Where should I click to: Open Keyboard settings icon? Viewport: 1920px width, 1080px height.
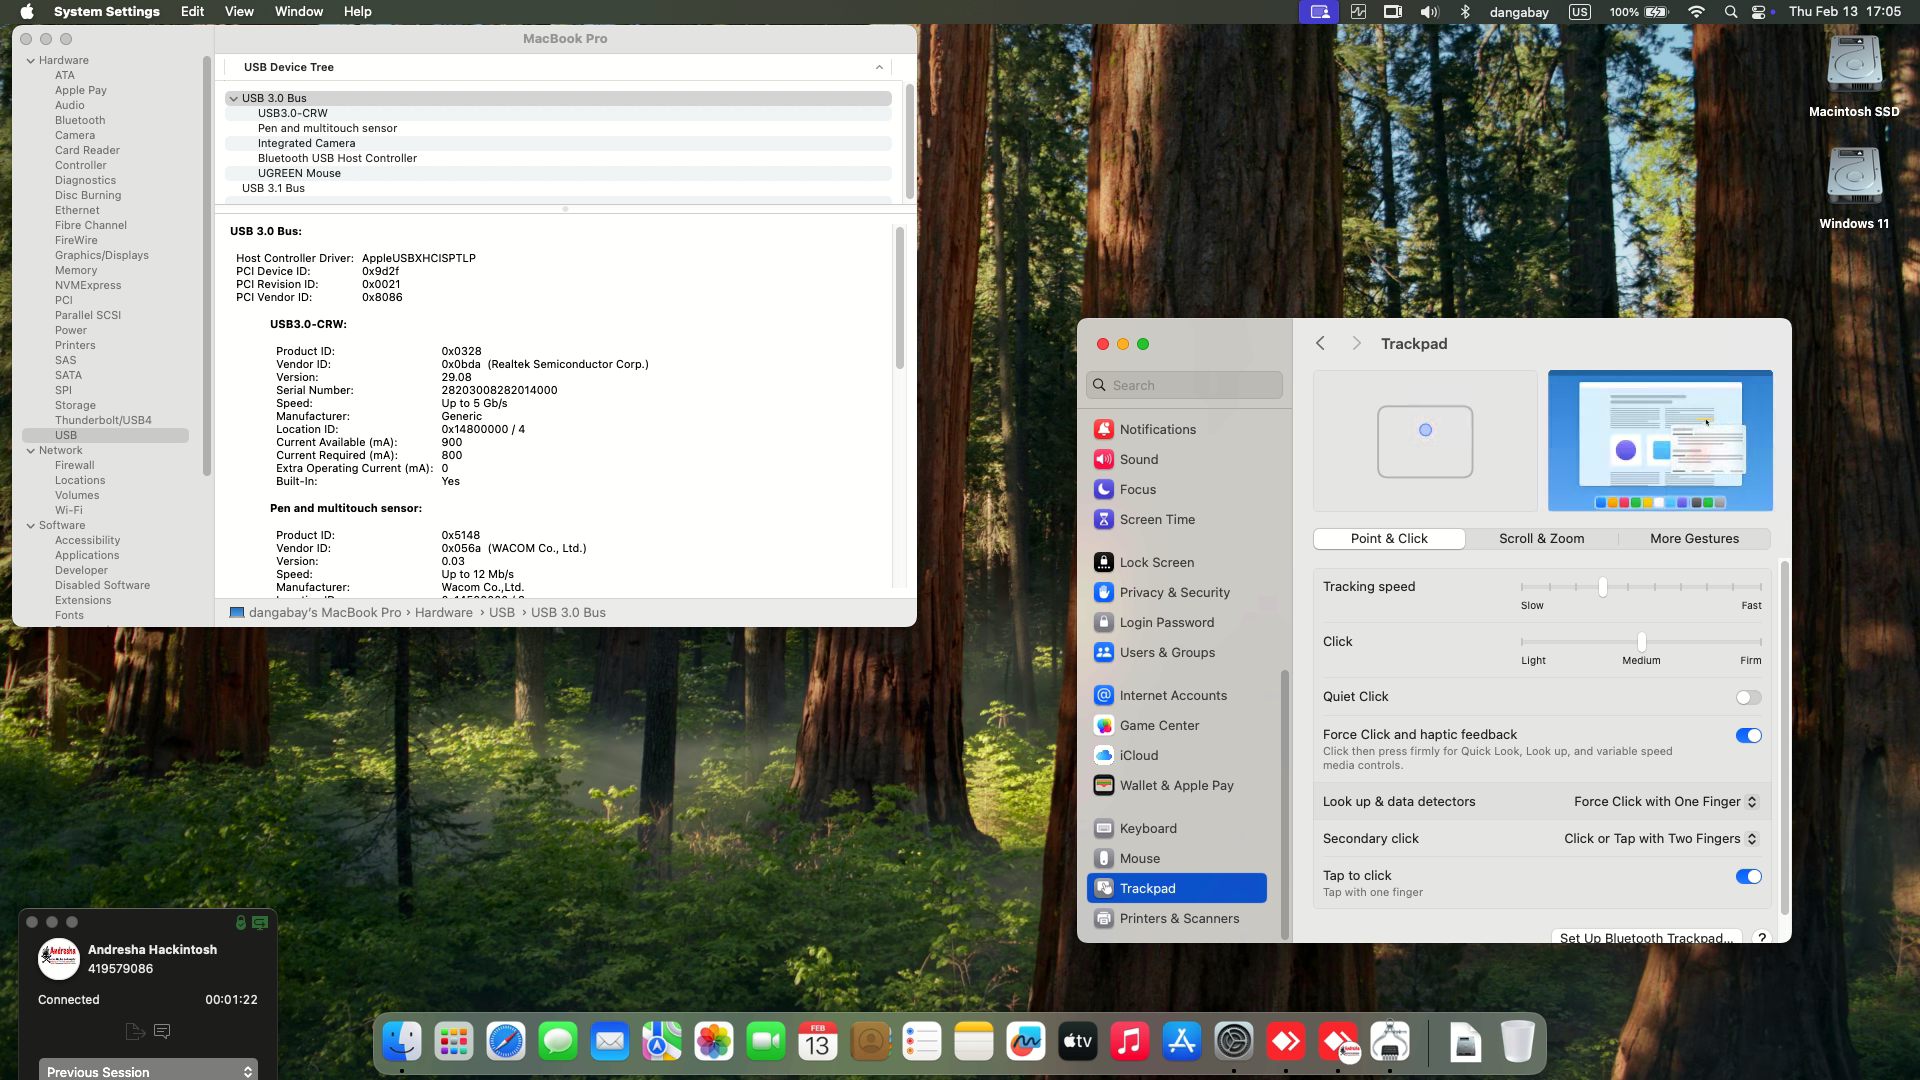1104,828
